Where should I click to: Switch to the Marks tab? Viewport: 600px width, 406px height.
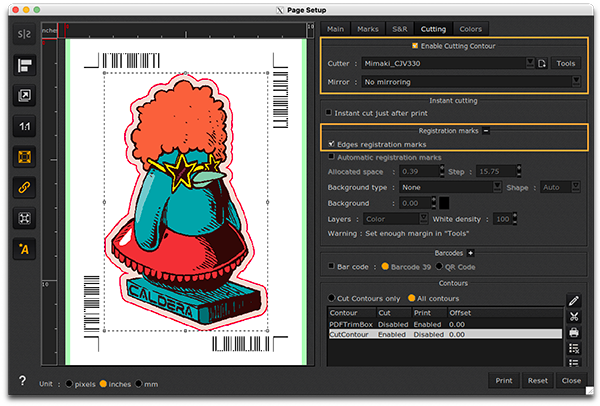(x=368, y=29)
